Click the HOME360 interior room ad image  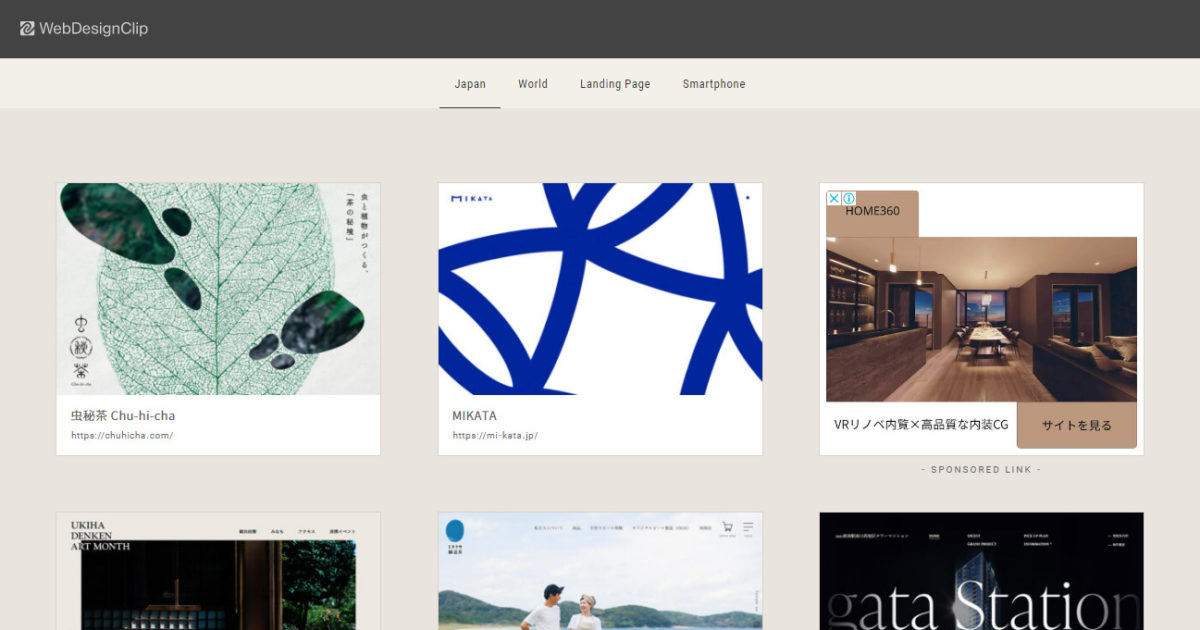click(x=981, y=319)
